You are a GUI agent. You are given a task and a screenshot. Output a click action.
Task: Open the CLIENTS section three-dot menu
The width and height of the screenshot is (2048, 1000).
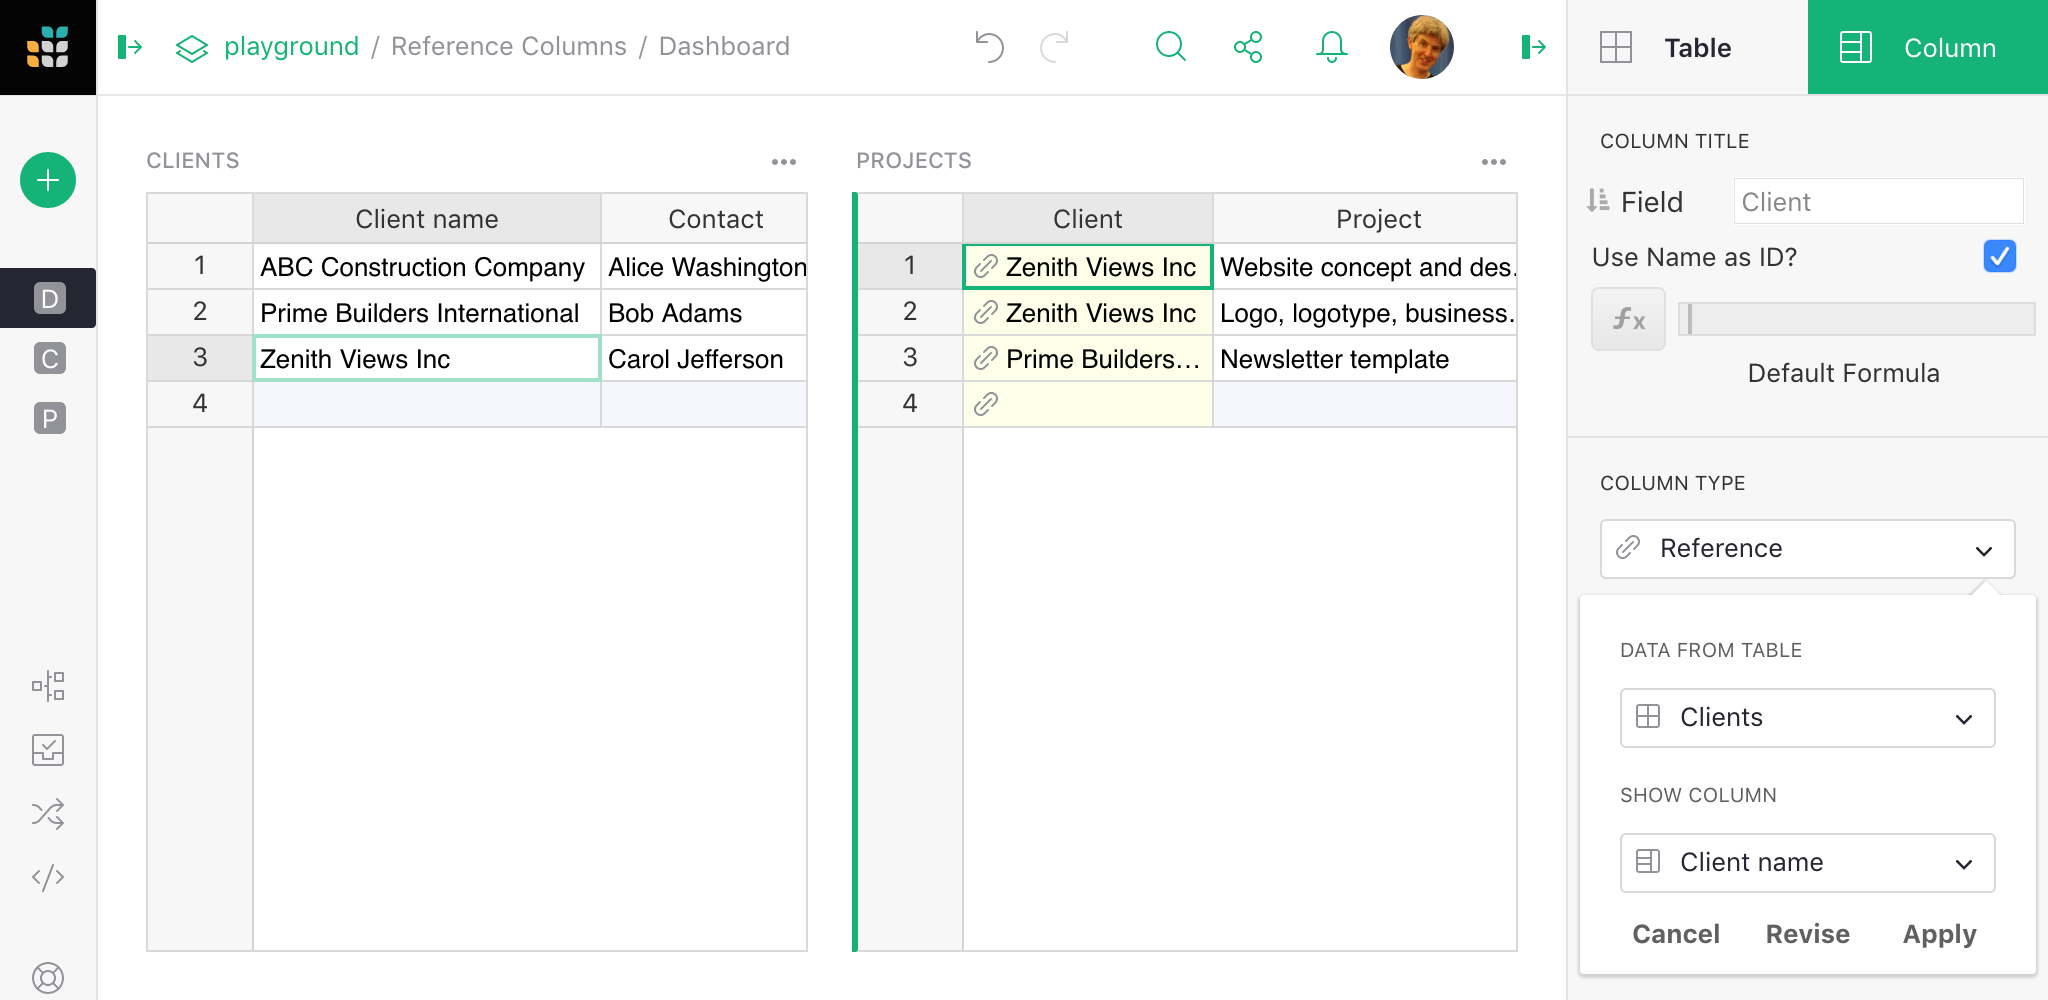coord(784,161)
